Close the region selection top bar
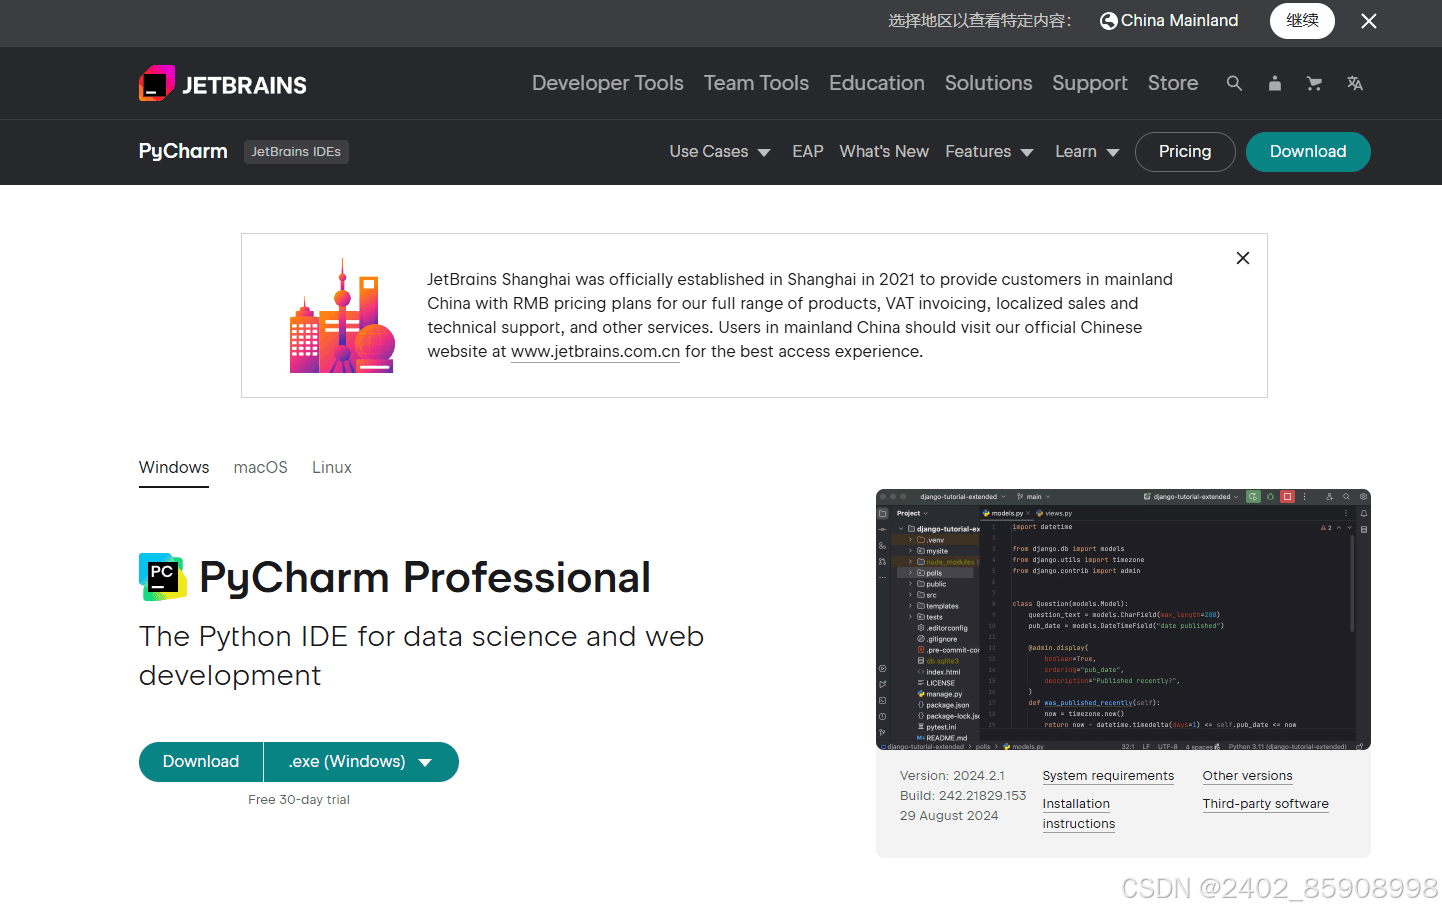Screen dimensions: 1442x914 pyautogui.click(x=1369, y=21)
